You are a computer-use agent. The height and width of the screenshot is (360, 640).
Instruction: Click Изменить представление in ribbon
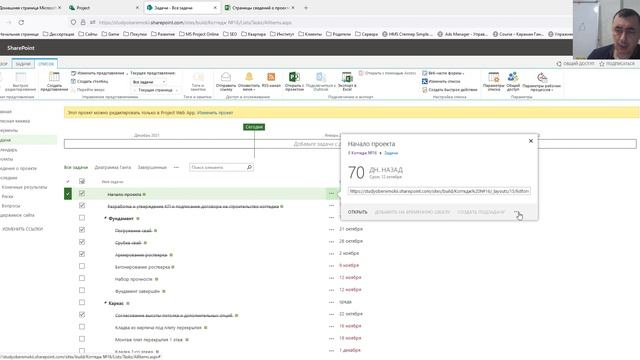pyautogui.click(x=98, y=73)
